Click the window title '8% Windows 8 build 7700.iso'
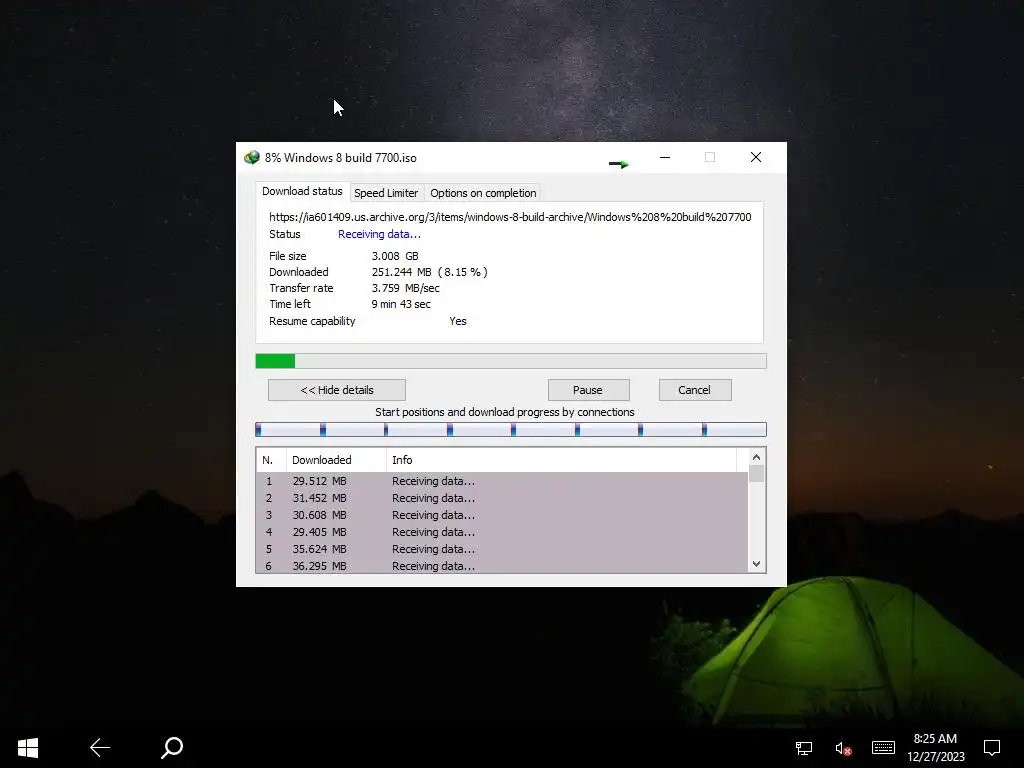This screenshot has height=768, width=1024. (x=340, y=158)
